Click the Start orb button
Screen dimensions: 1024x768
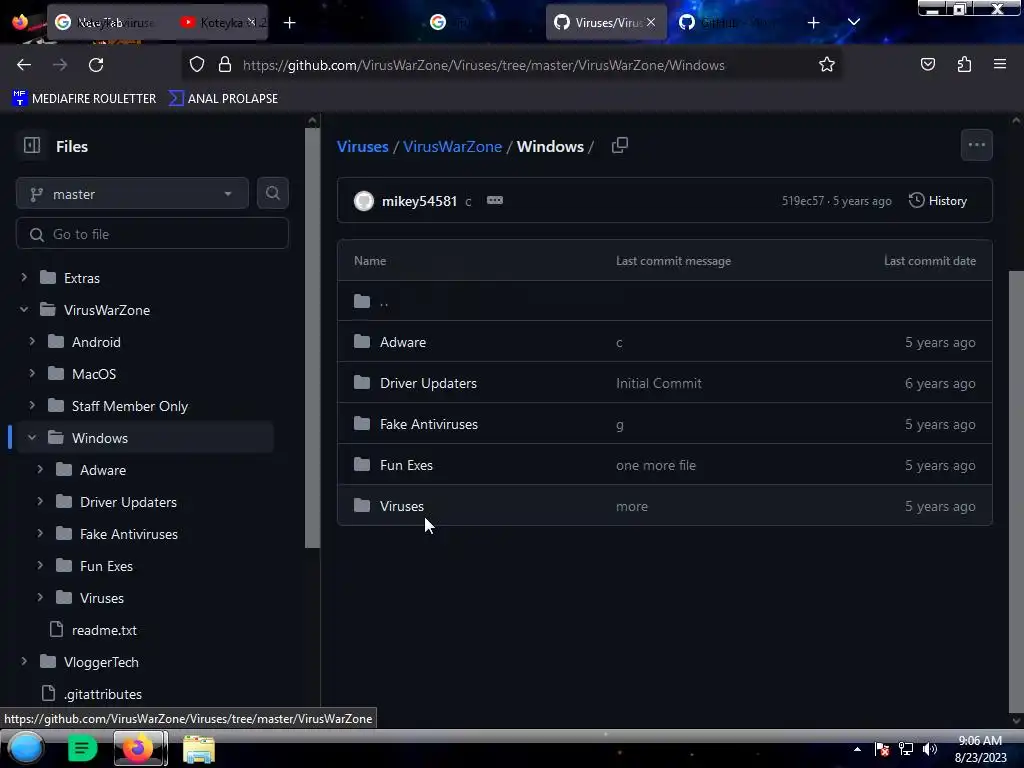(x=25, y=748)
